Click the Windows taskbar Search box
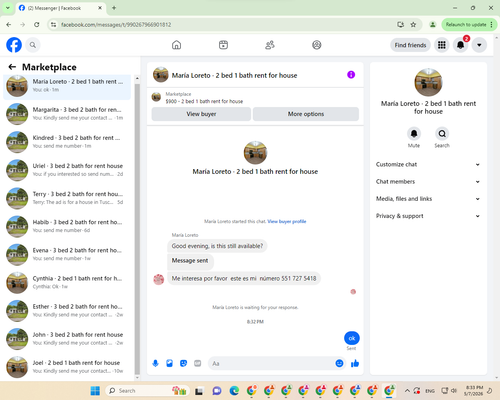Screen dimensions: 500x400 point(147,391)
